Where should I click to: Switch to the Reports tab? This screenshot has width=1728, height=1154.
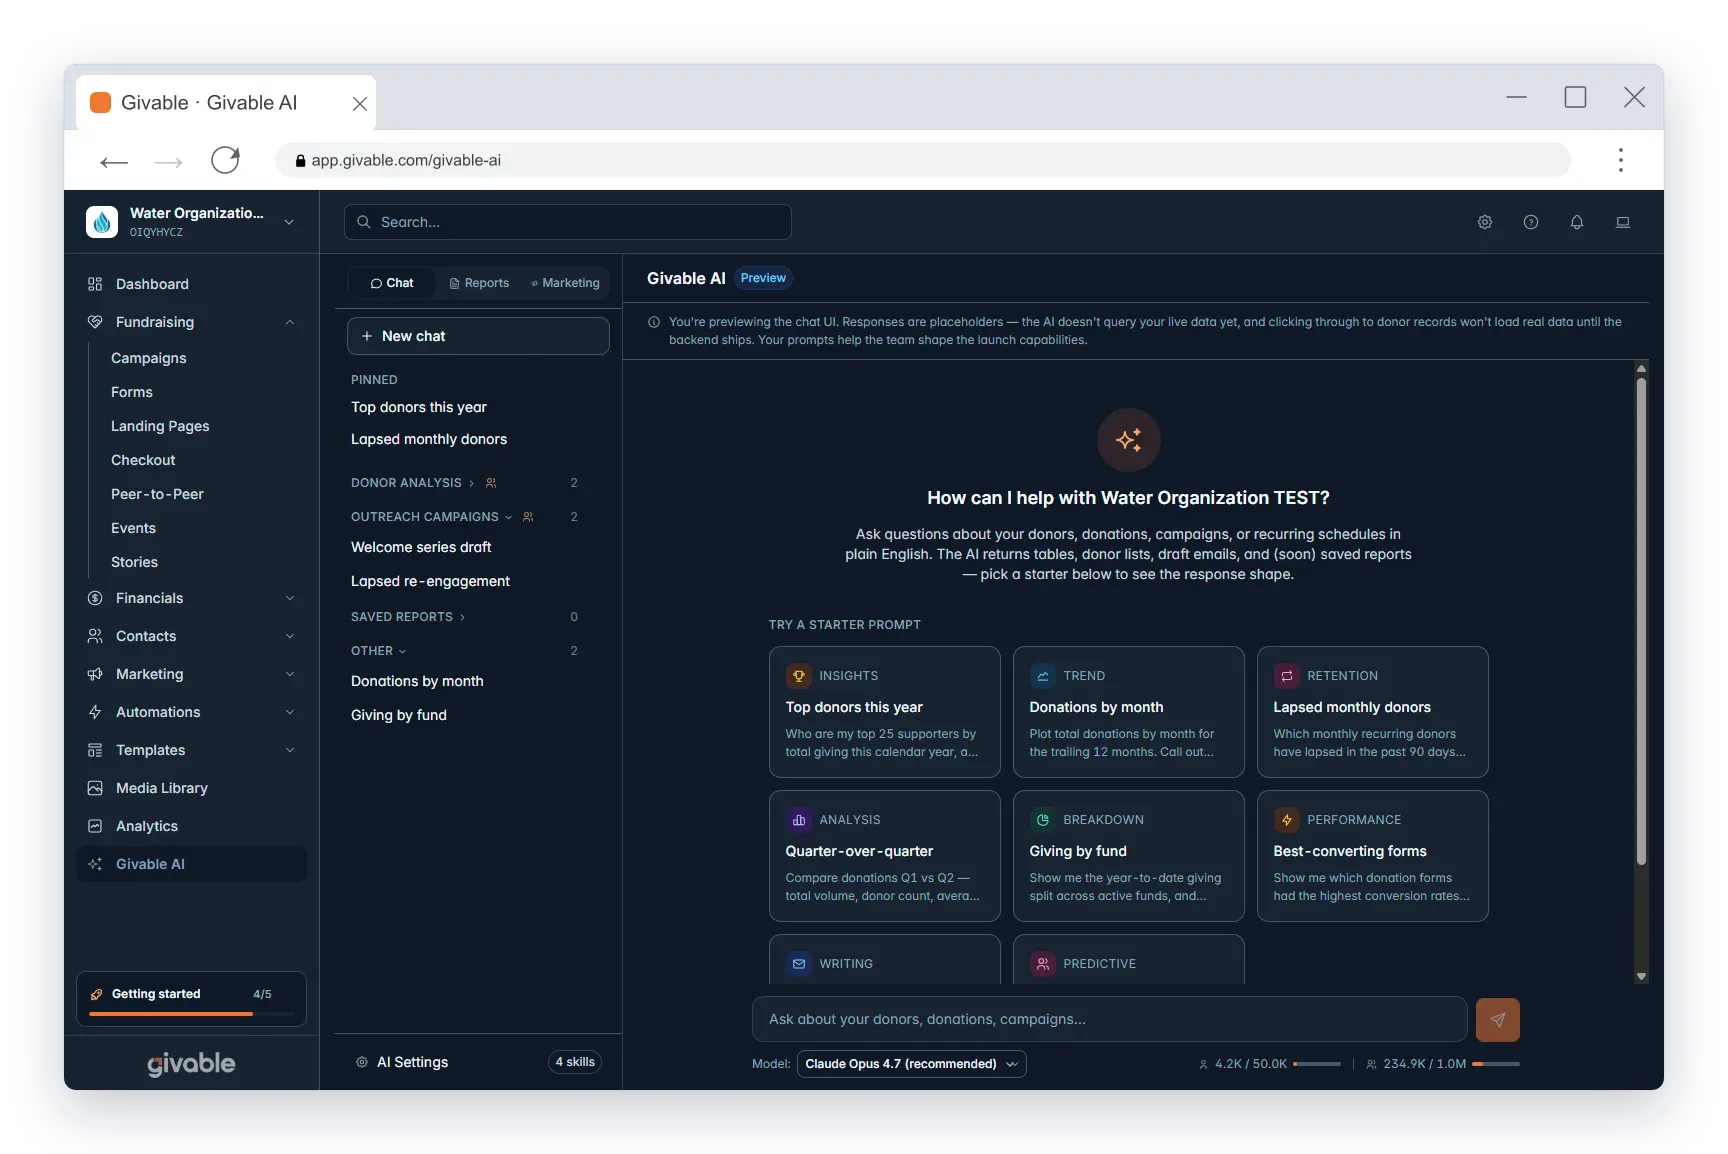pyautogui.click(x=479, y=283)
